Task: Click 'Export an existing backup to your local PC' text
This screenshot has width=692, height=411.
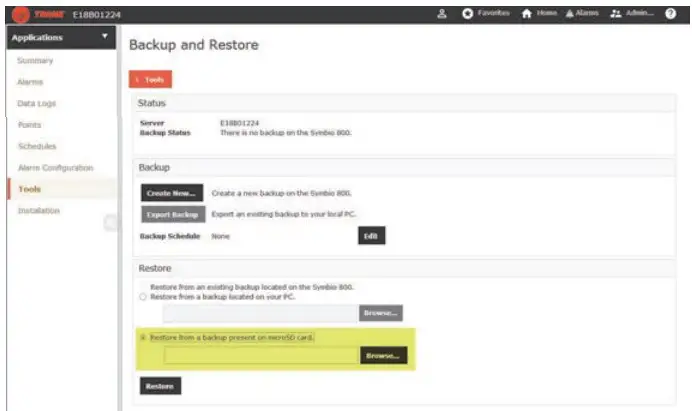Action: 283,214
